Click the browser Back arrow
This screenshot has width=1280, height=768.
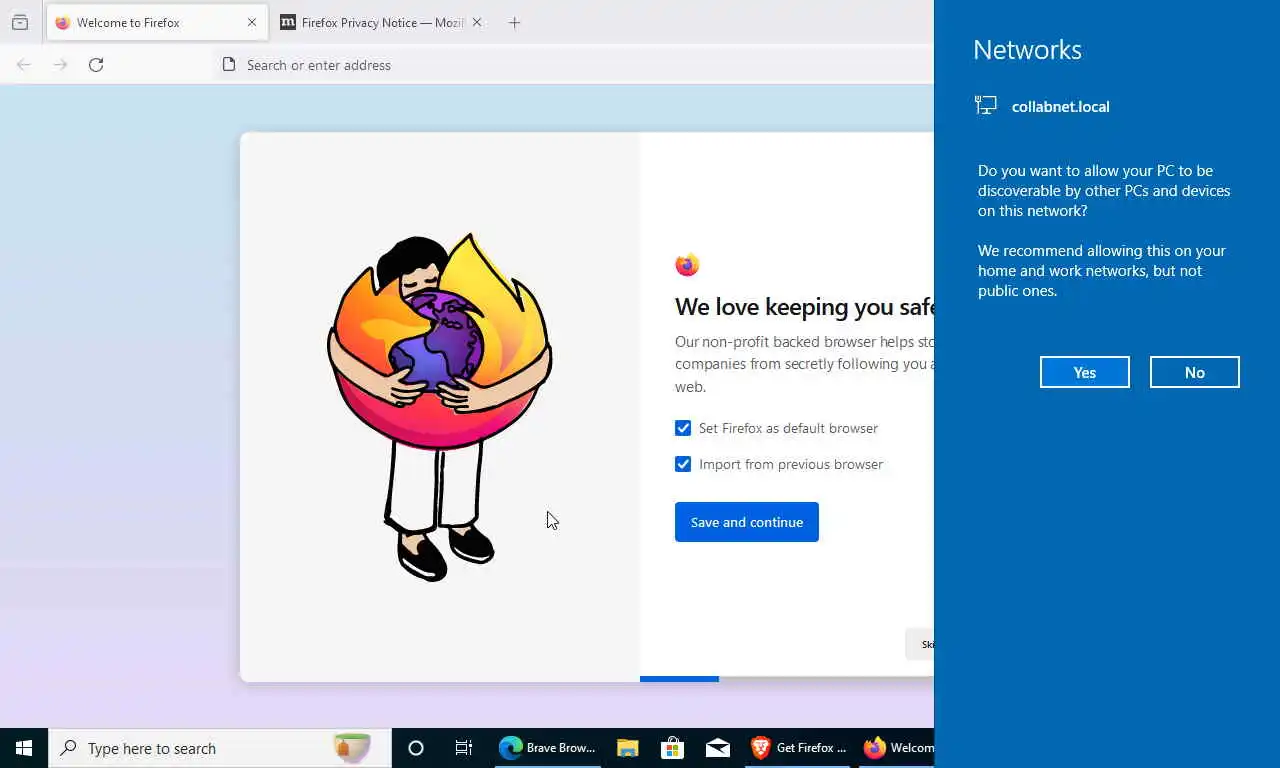pyautogui.click(x=24, y=65)
